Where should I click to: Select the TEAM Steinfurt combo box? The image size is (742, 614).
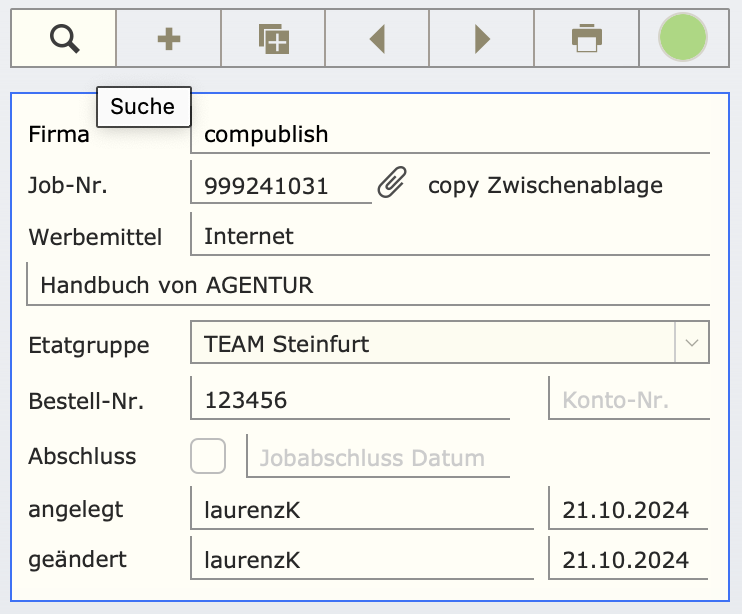point(450,342)
